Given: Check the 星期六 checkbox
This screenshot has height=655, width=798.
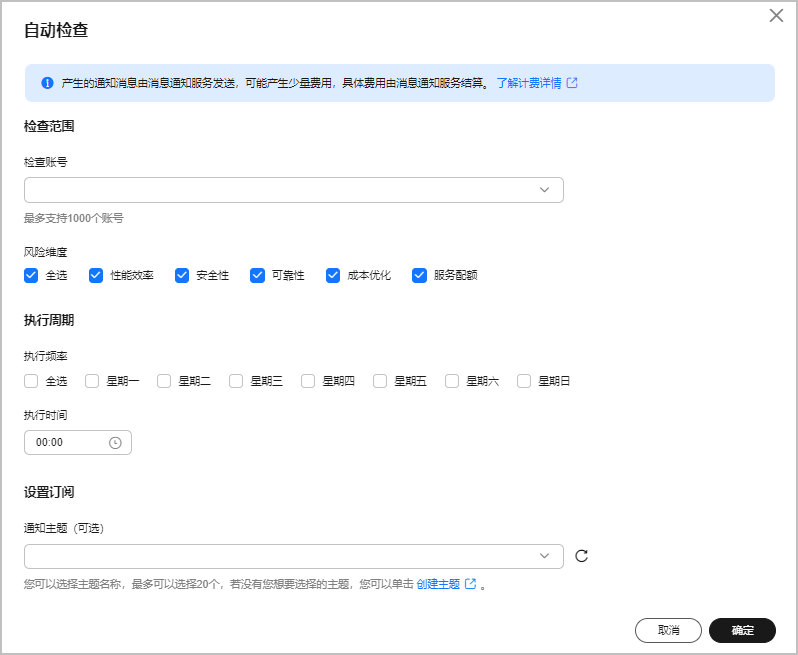Looking at the screenshot, I should (452, 381).
